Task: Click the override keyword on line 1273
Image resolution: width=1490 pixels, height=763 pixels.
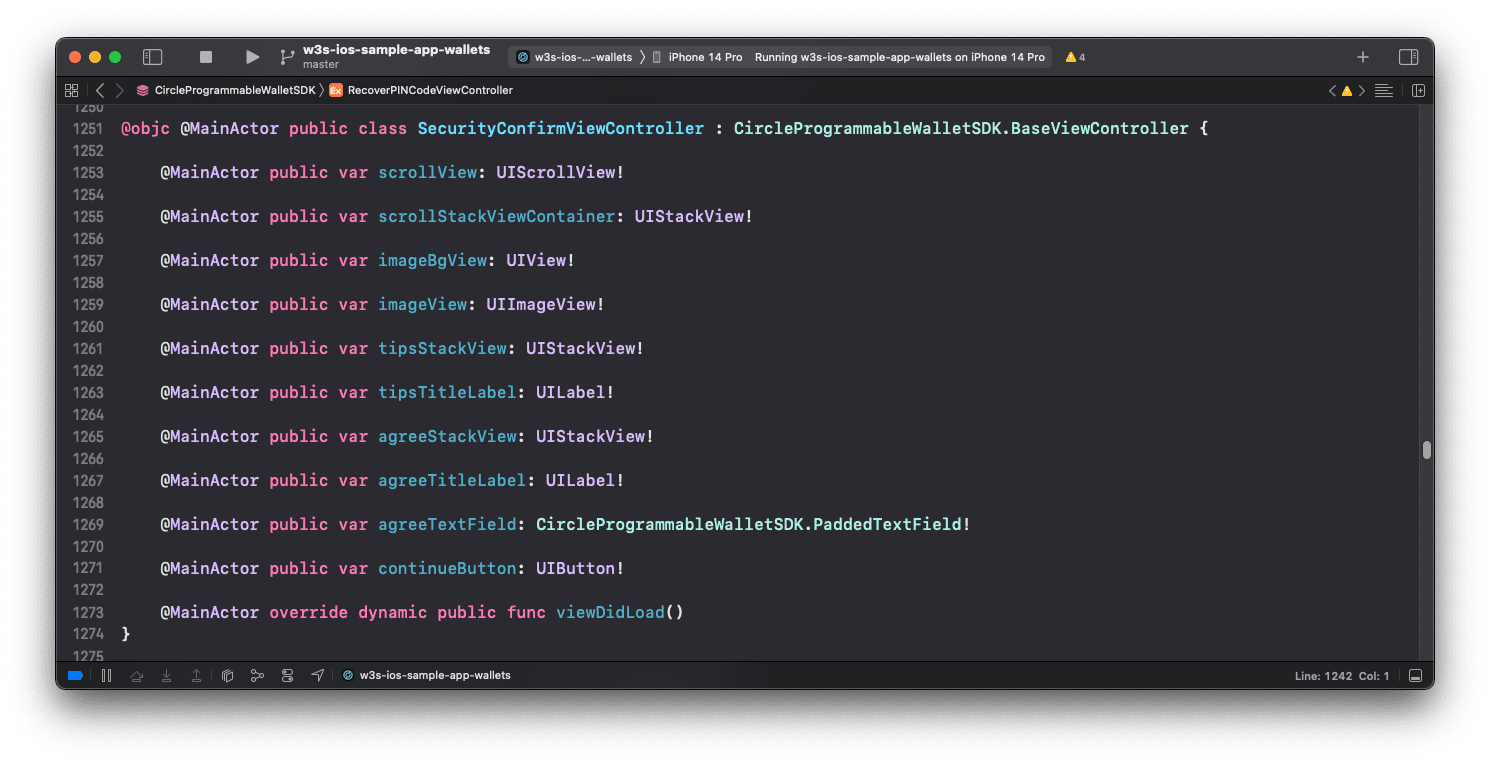Action: coord(308,613)
